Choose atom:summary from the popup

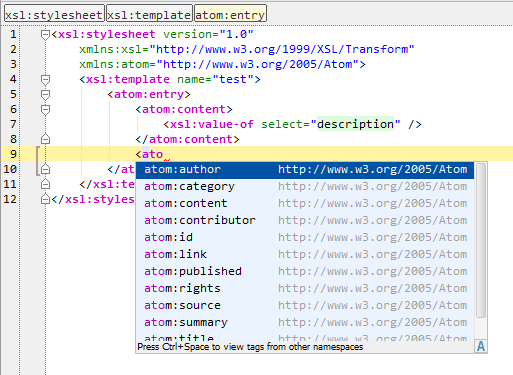pos(305,323)
